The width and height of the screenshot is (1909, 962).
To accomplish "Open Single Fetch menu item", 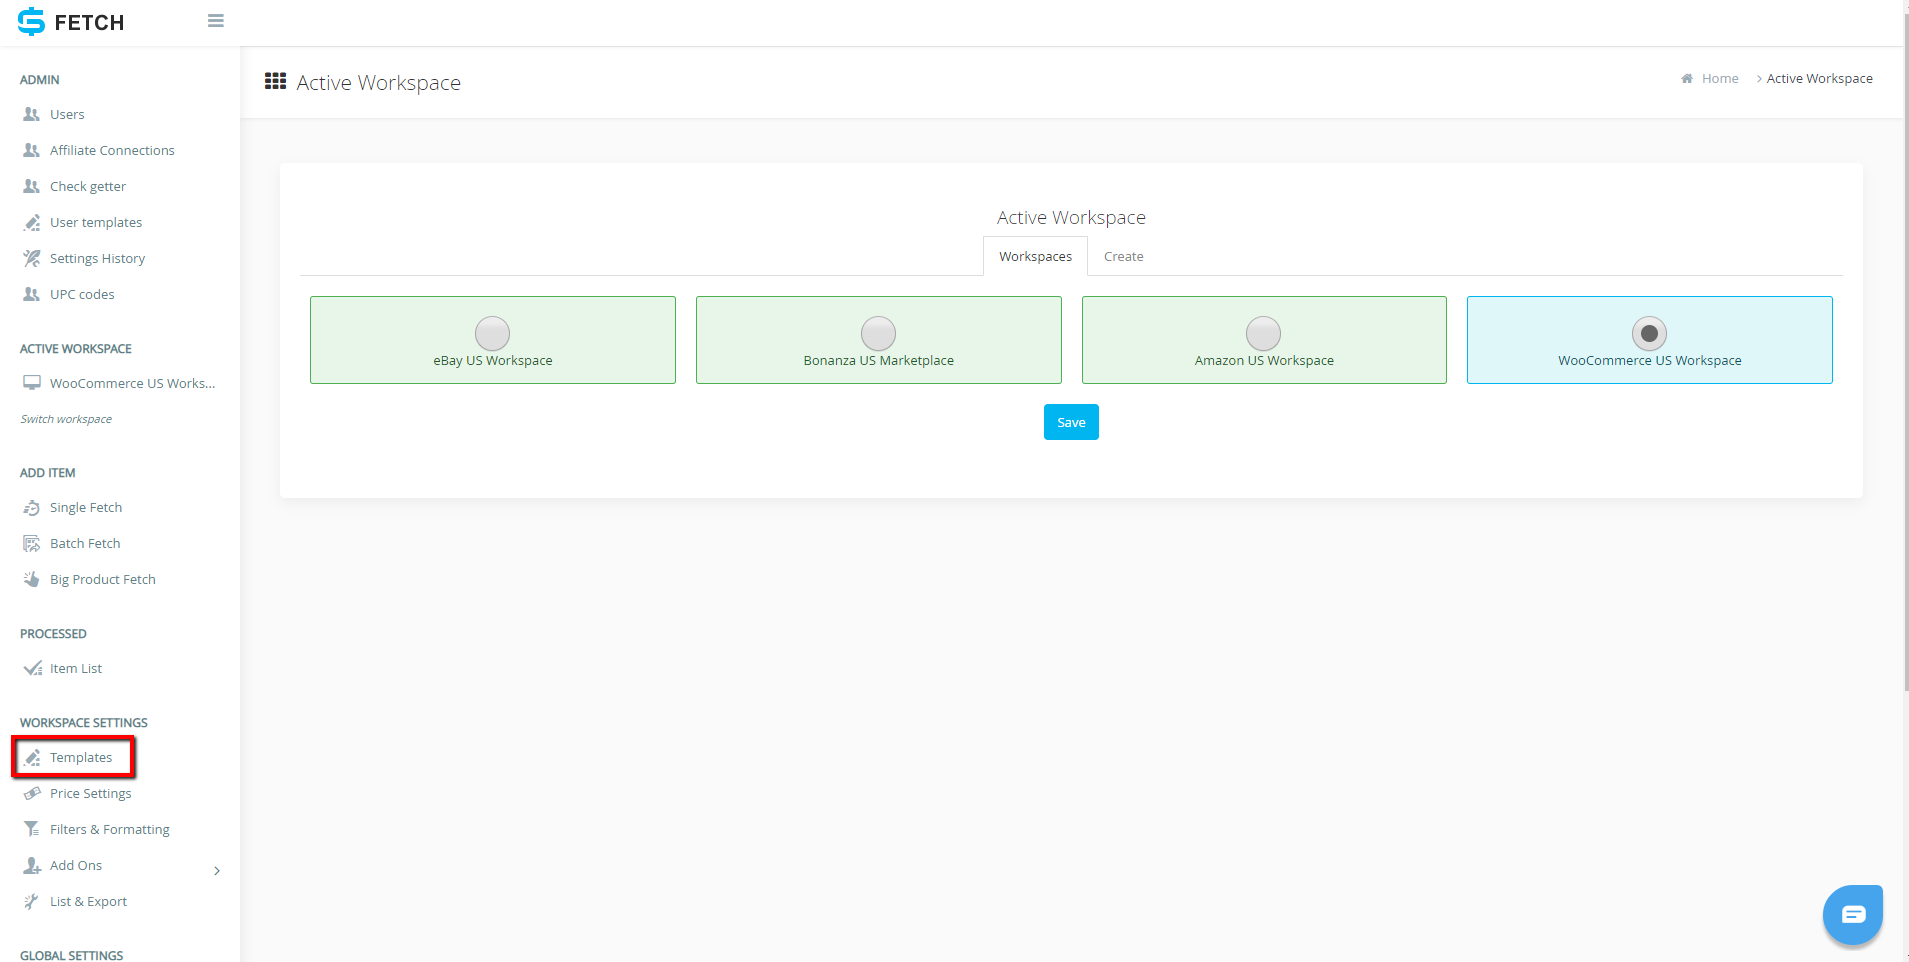I will [x=86, y=507].
